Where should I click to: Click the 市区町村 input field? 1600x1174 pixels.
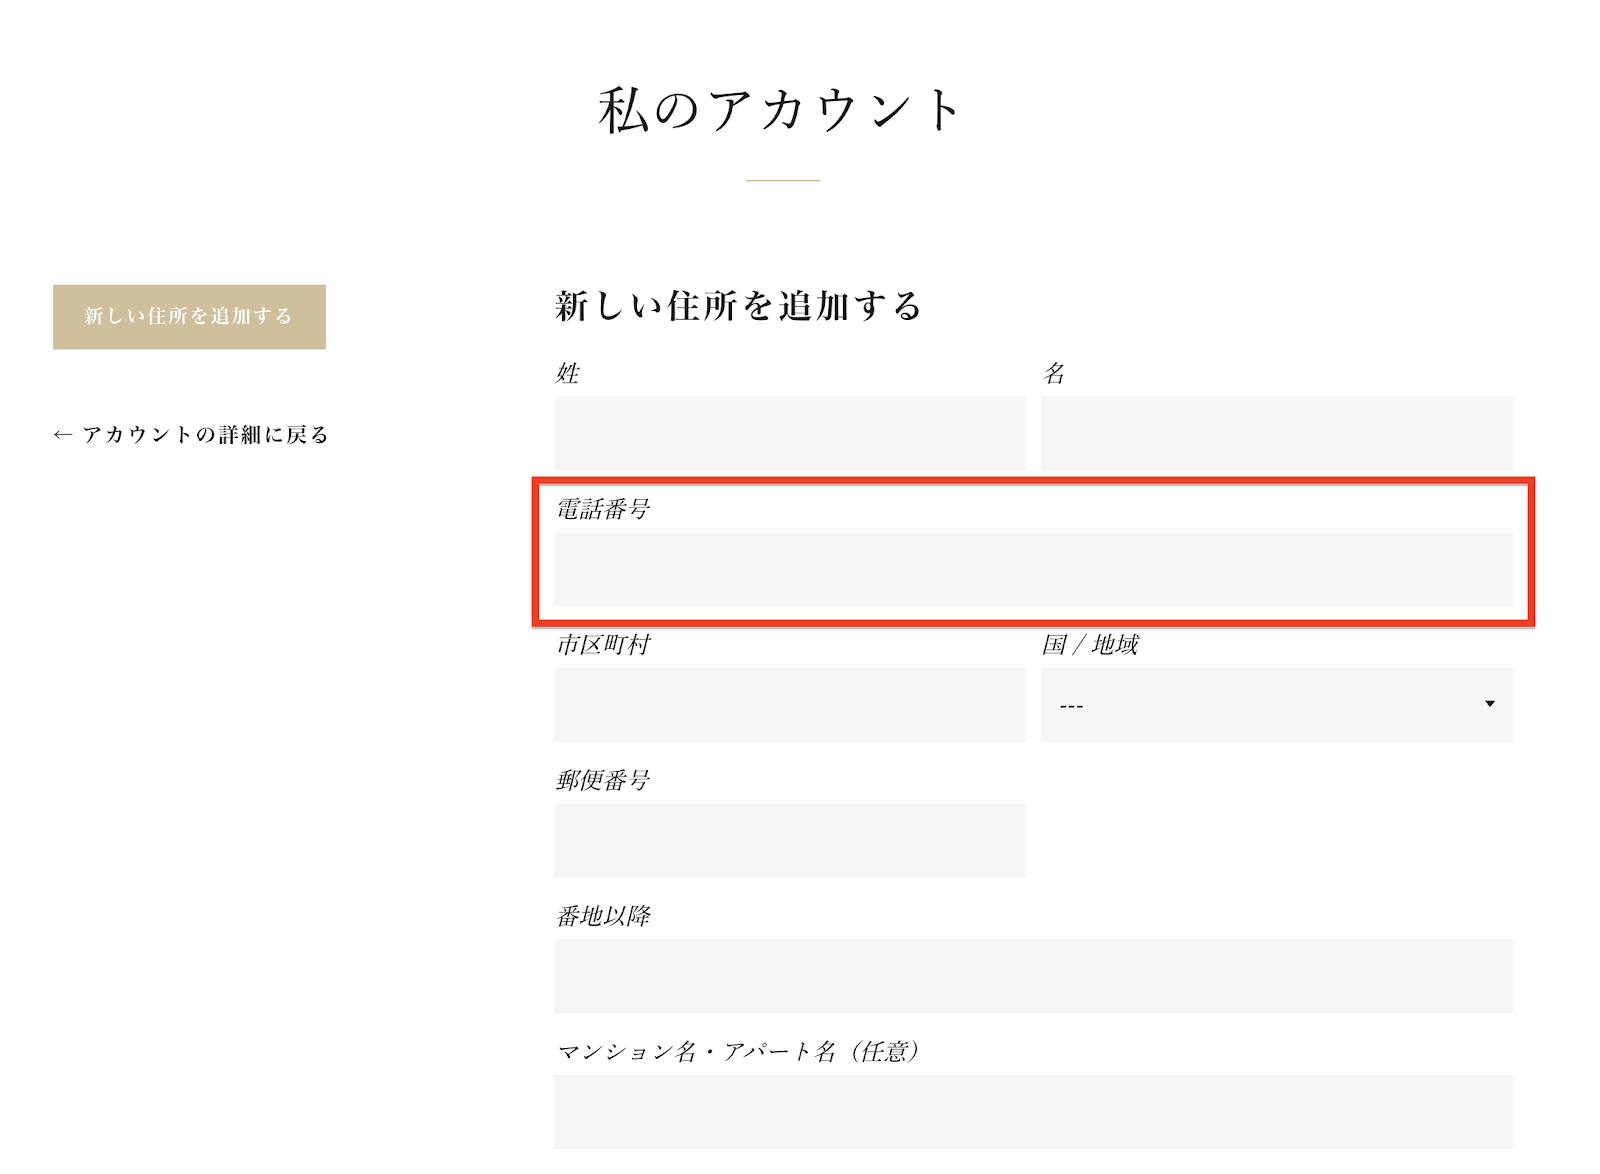[789, 705]
